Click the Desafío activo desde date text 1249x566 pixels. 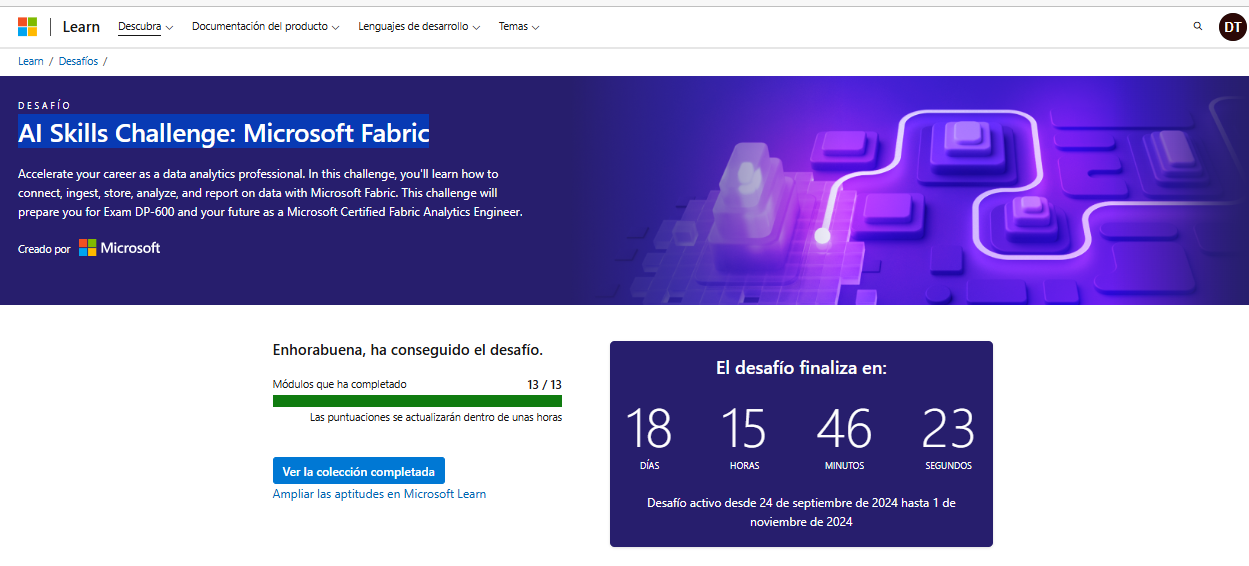tap(801, 512)
